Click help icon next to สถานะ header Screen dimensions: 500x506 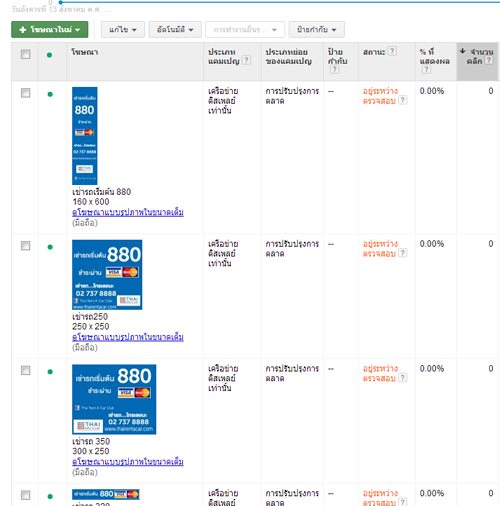pos(392,51)
